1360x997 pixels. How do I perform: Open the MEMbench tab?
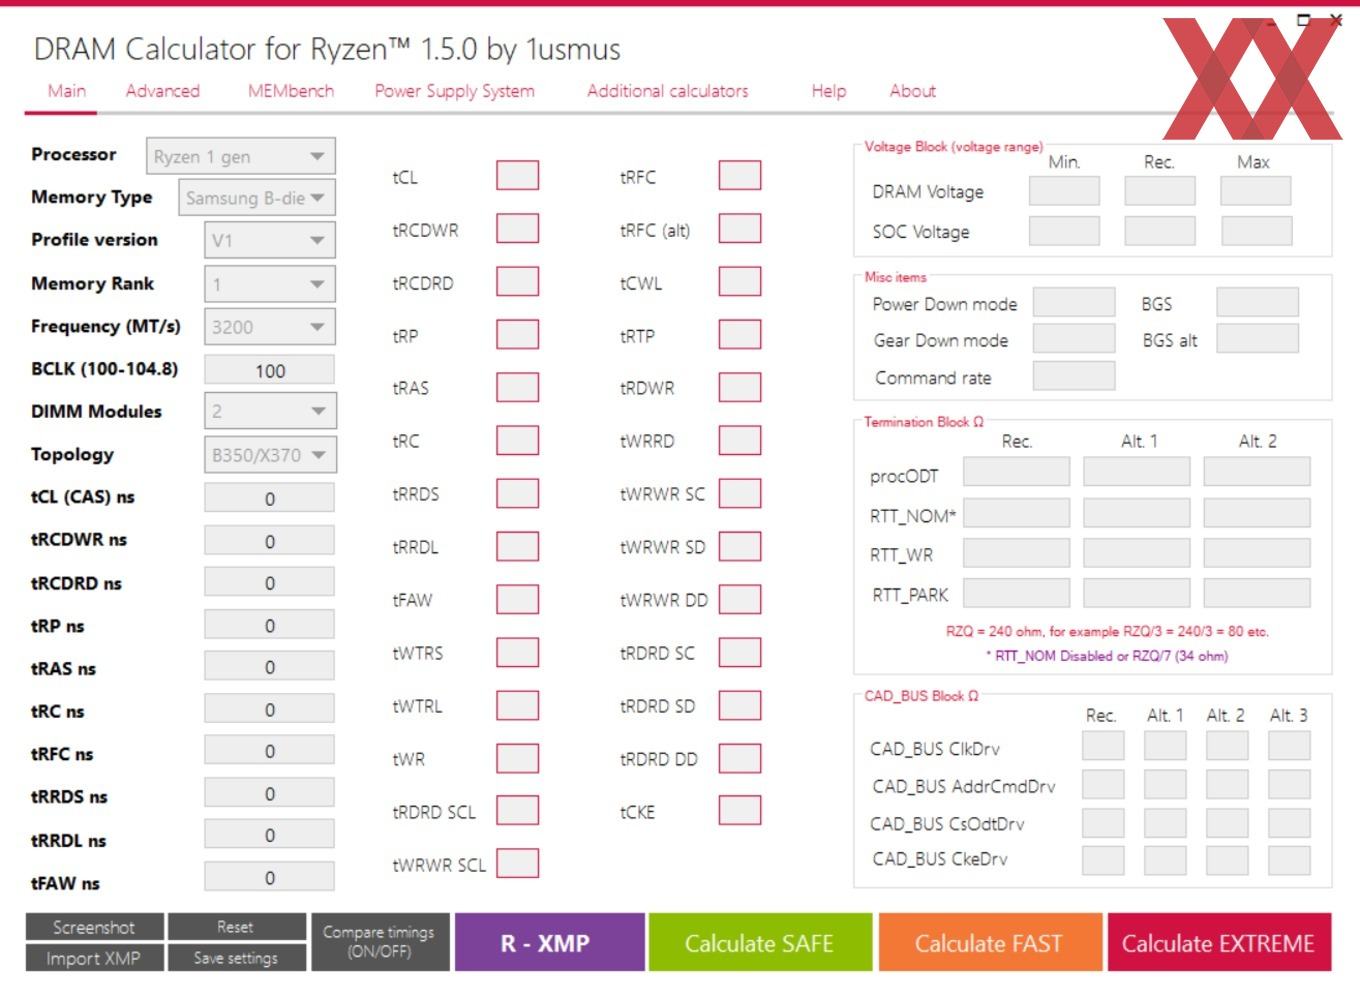point(291,91)
